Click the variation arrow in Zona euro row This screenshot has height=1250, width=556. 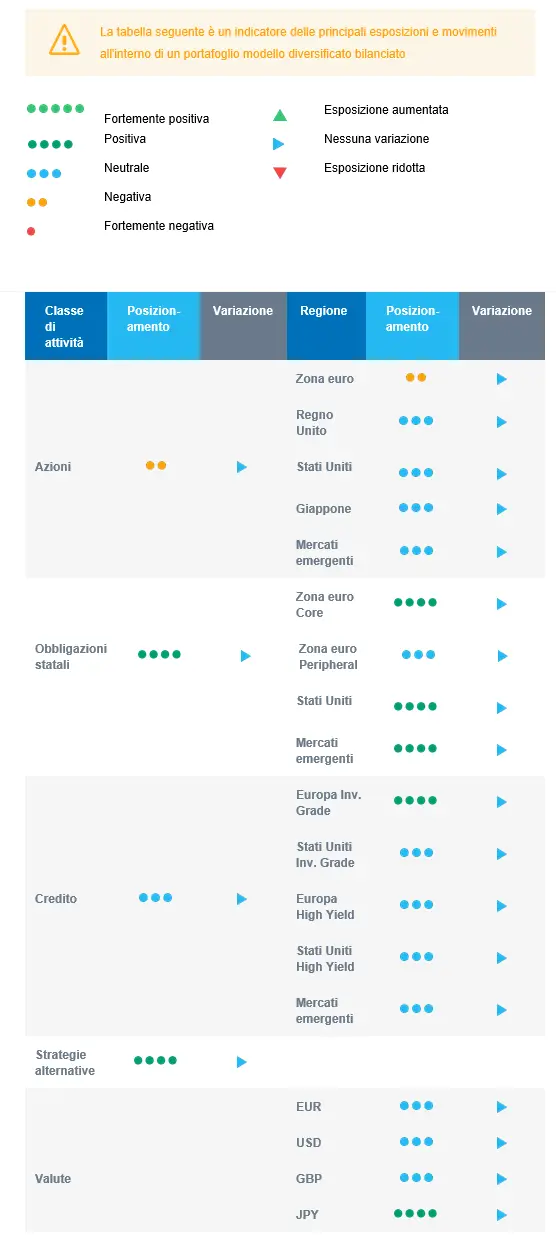(x=502, y=380)
